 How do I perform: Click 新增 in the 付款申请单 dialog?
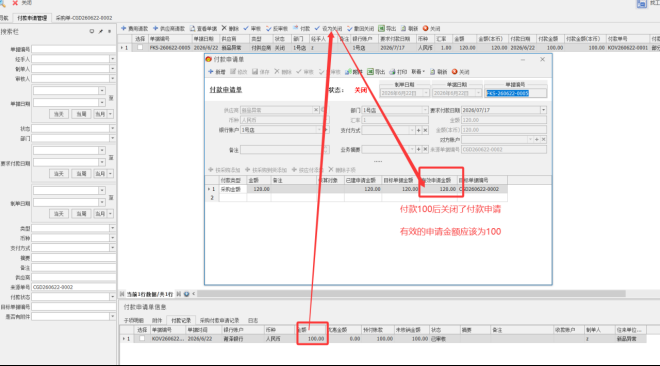click(x=217, y=72)
